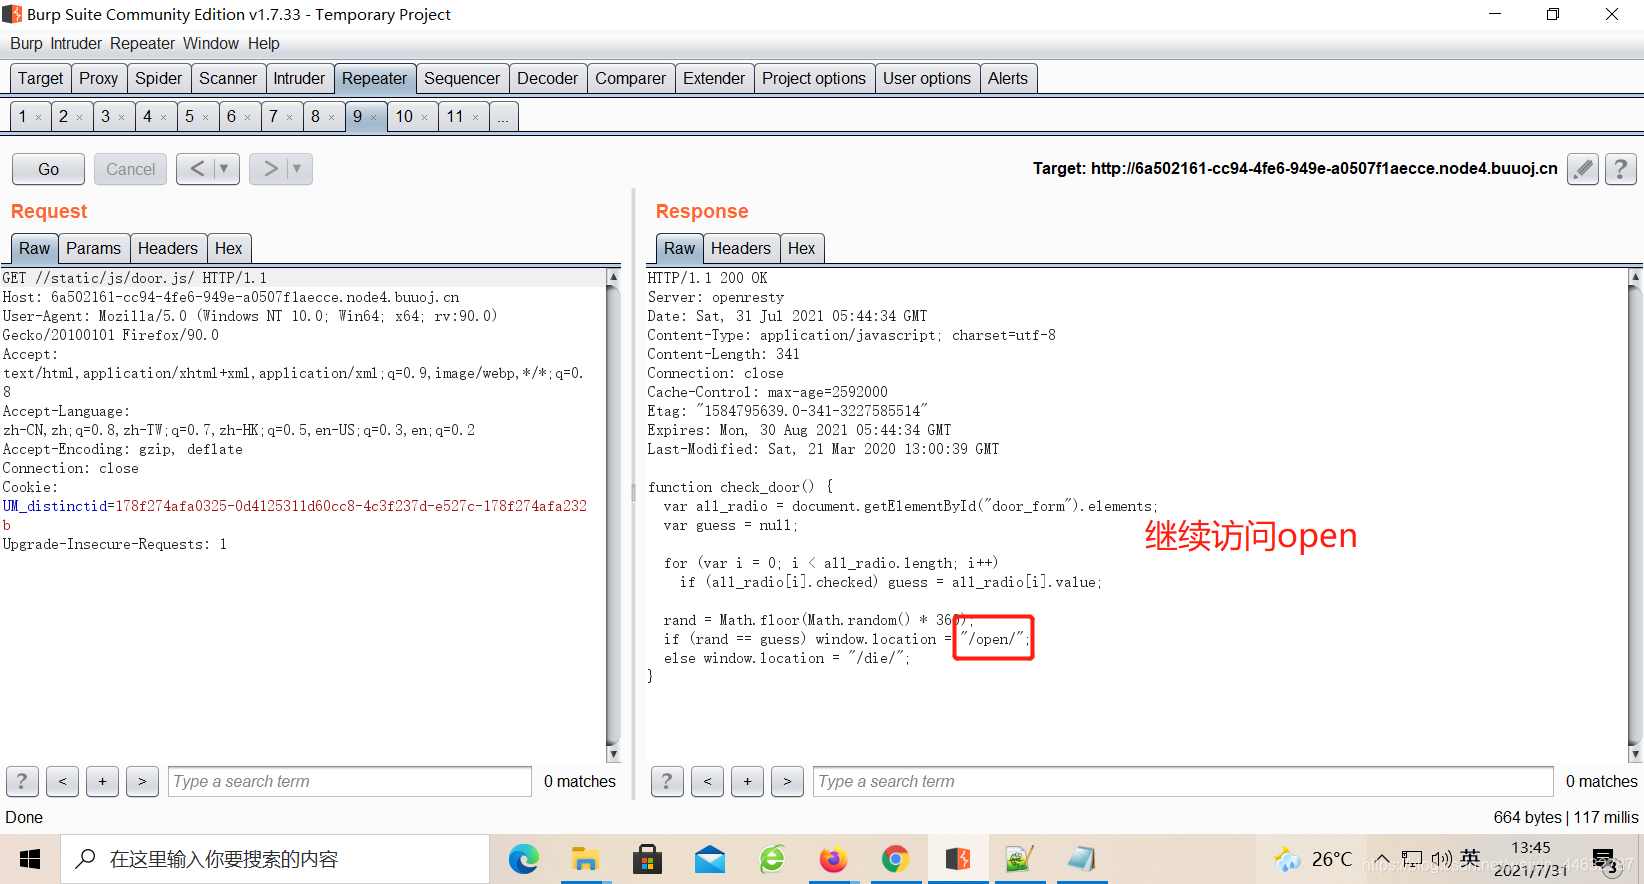Open Google Chrome from taskbar

coord(895,859)
